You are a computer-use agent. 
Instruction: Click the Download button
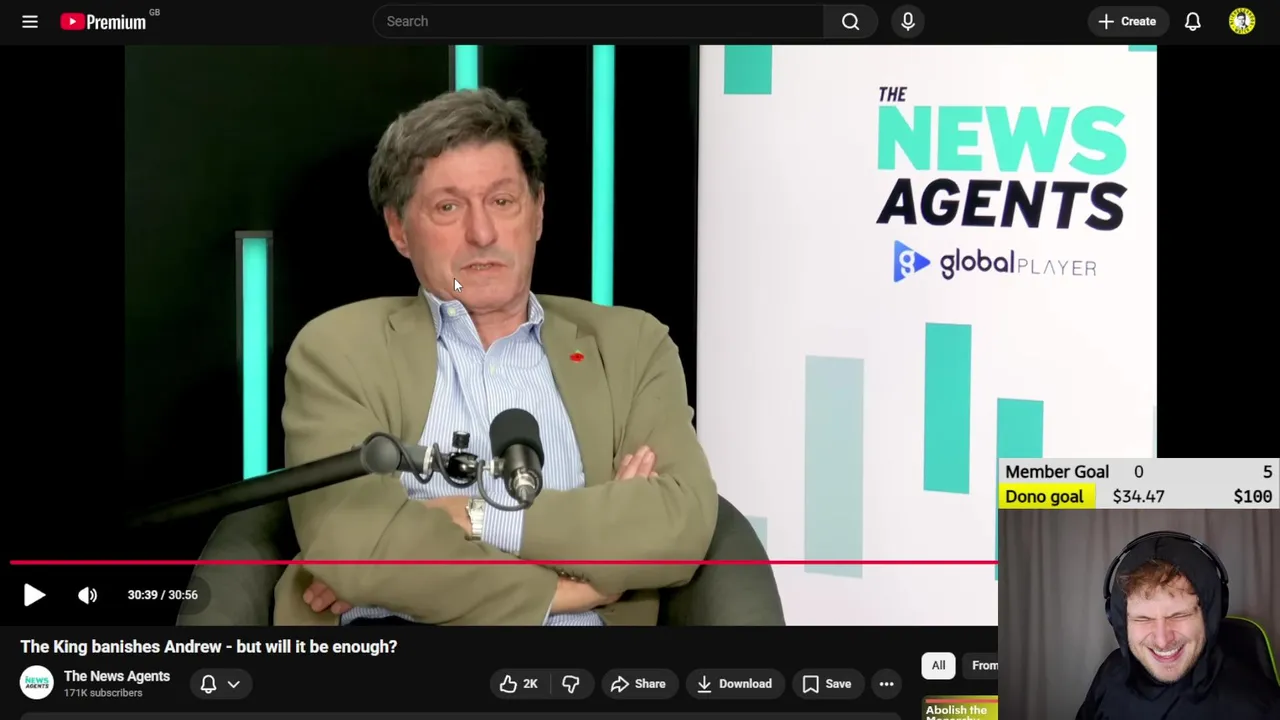click(x=734, y=684)
